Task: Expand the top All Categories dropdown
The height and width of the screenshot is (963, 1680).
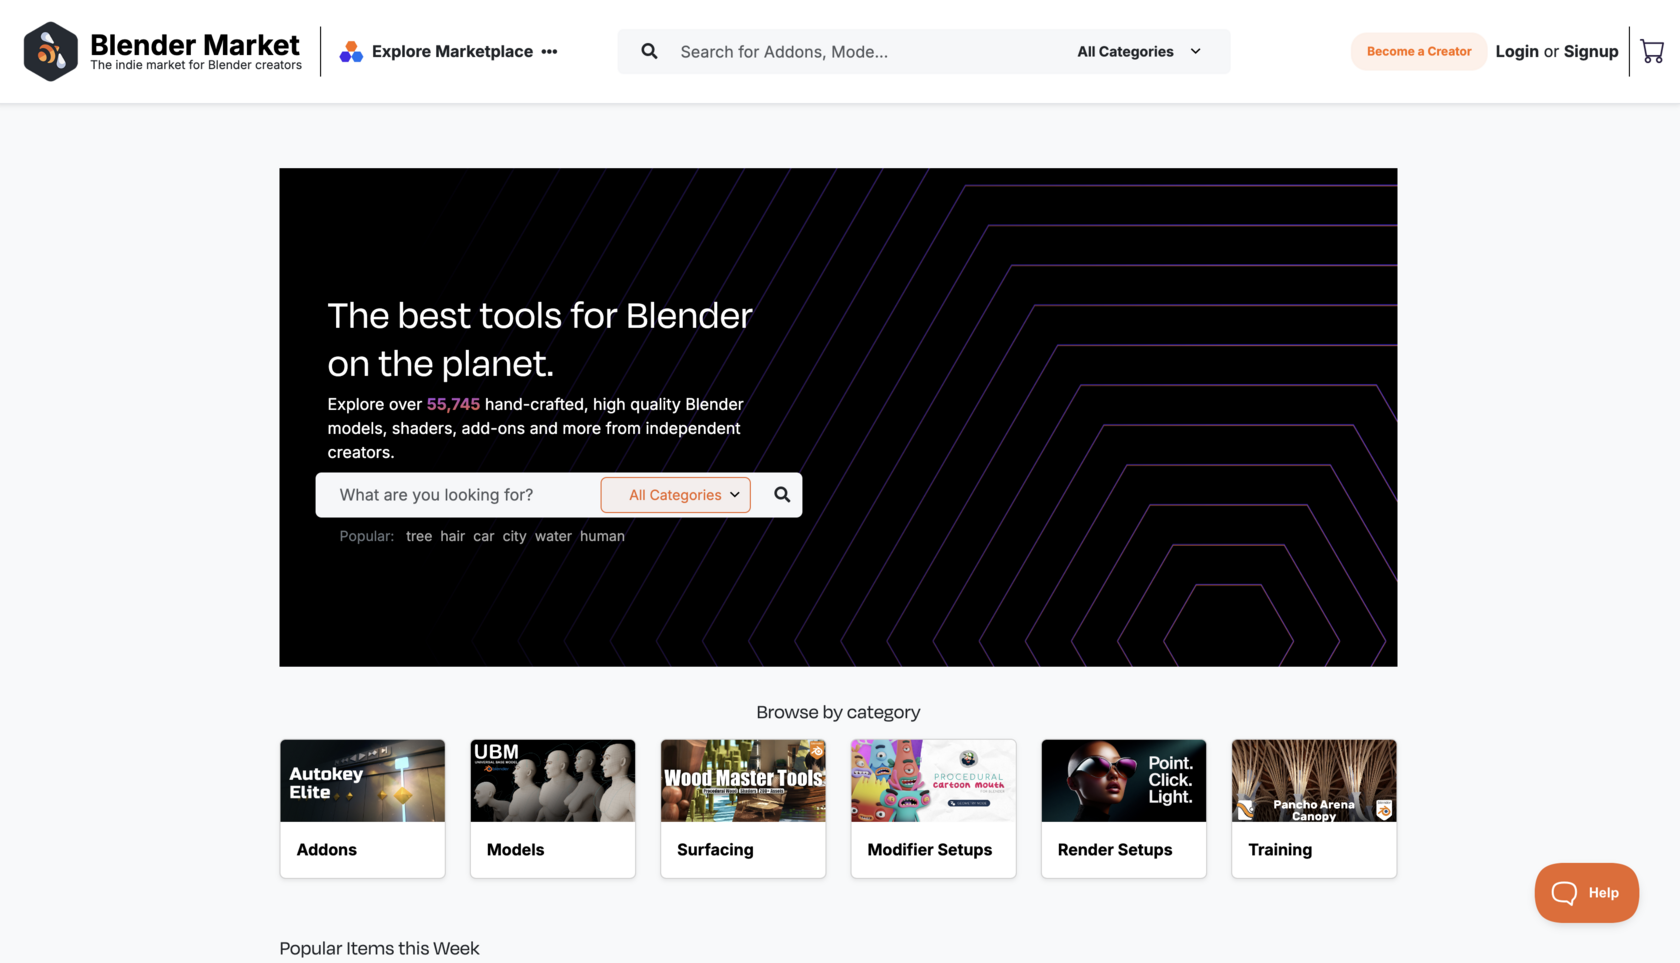Action: click(1139, 52)
